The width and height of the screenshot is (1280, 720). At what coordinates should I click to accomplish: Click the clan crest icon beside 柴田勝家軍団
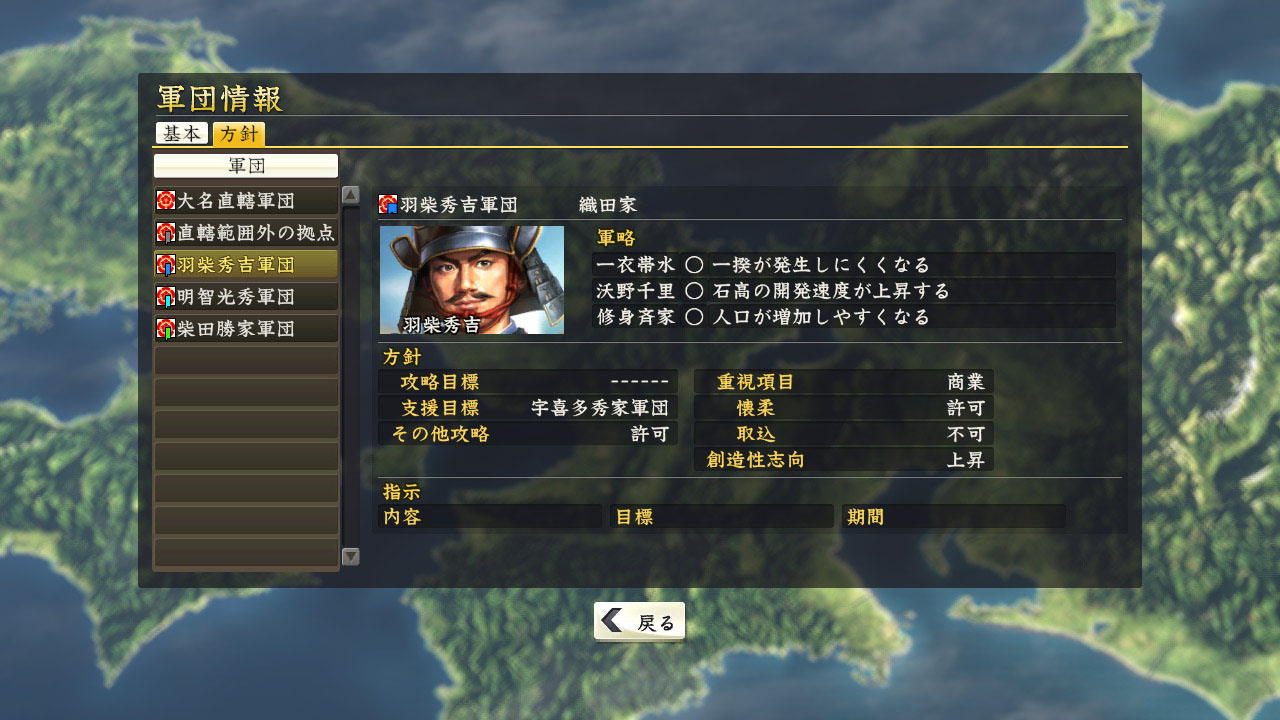[x=166, y=328]
